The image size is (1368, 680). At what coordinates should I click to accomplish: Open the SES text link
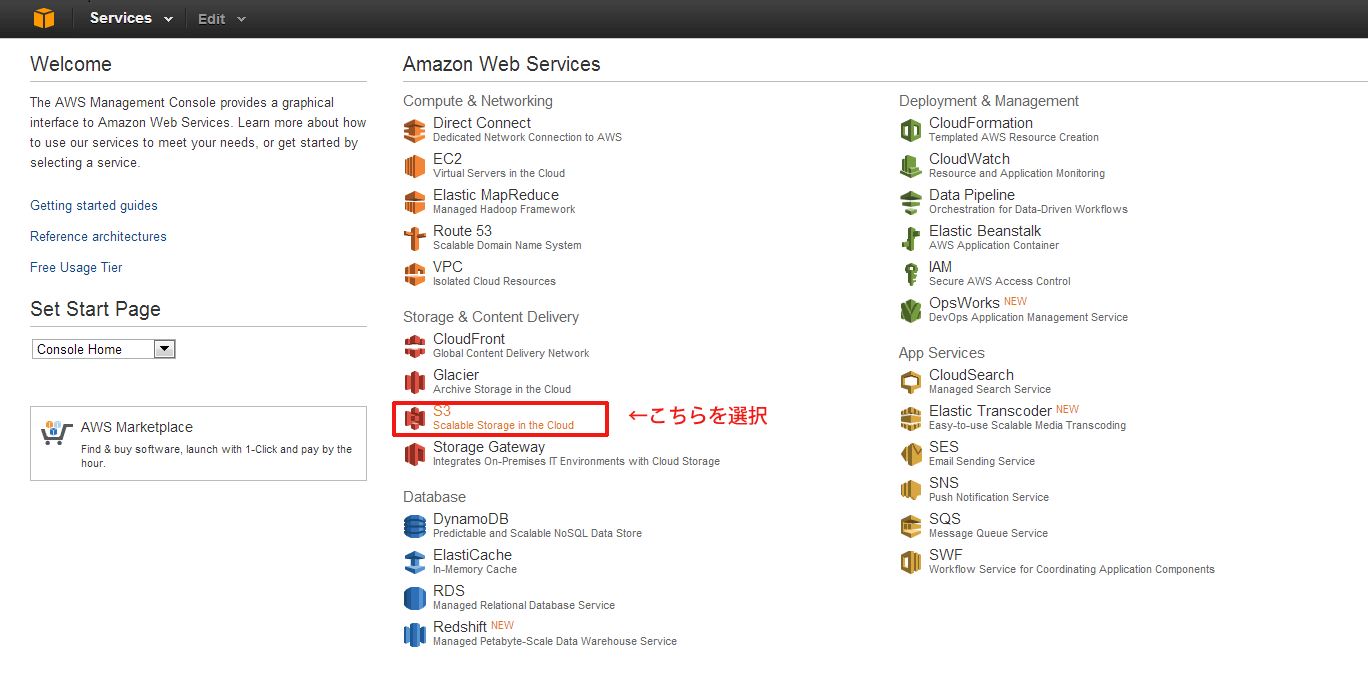[x=944, y=447]
